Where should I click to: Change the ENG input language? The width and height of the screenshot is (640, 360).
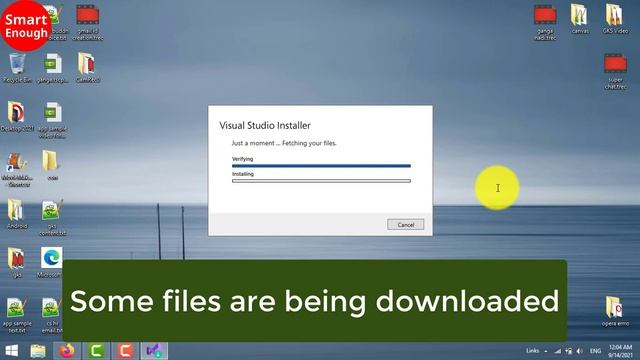[596, 351]
